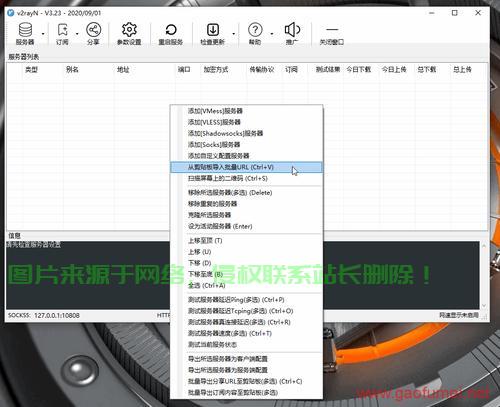Expand the 服务器 dropdown arrow

[43, 34]
